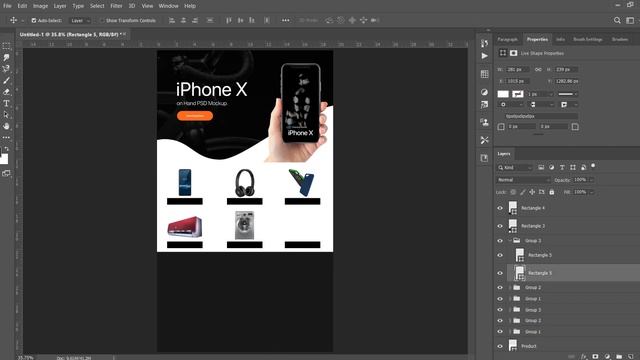640x360 pixels.
Task: Open the Opacity slider arrow
Action: (x=591, y=180)
